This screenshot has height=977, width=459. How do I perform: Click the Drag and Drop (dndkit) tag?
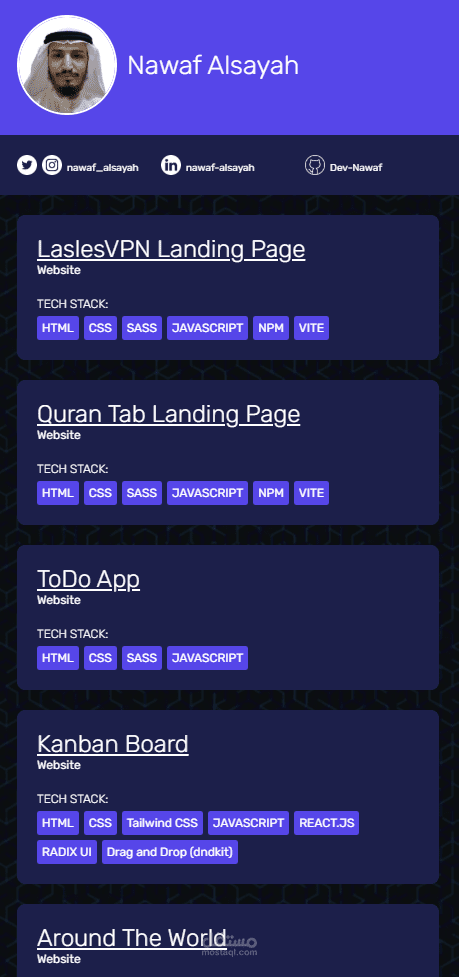(x=170, y=852)
